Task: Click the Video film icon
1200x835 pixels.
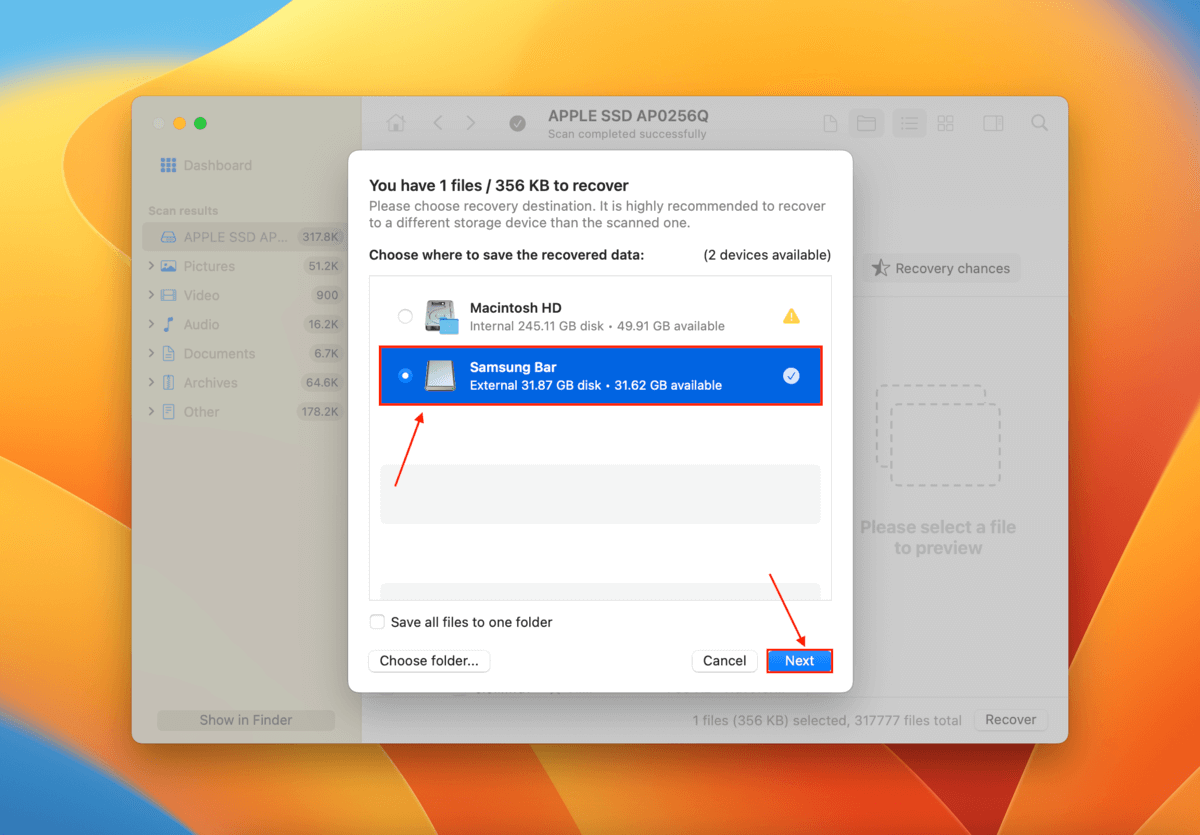Action: pos(168,295)
